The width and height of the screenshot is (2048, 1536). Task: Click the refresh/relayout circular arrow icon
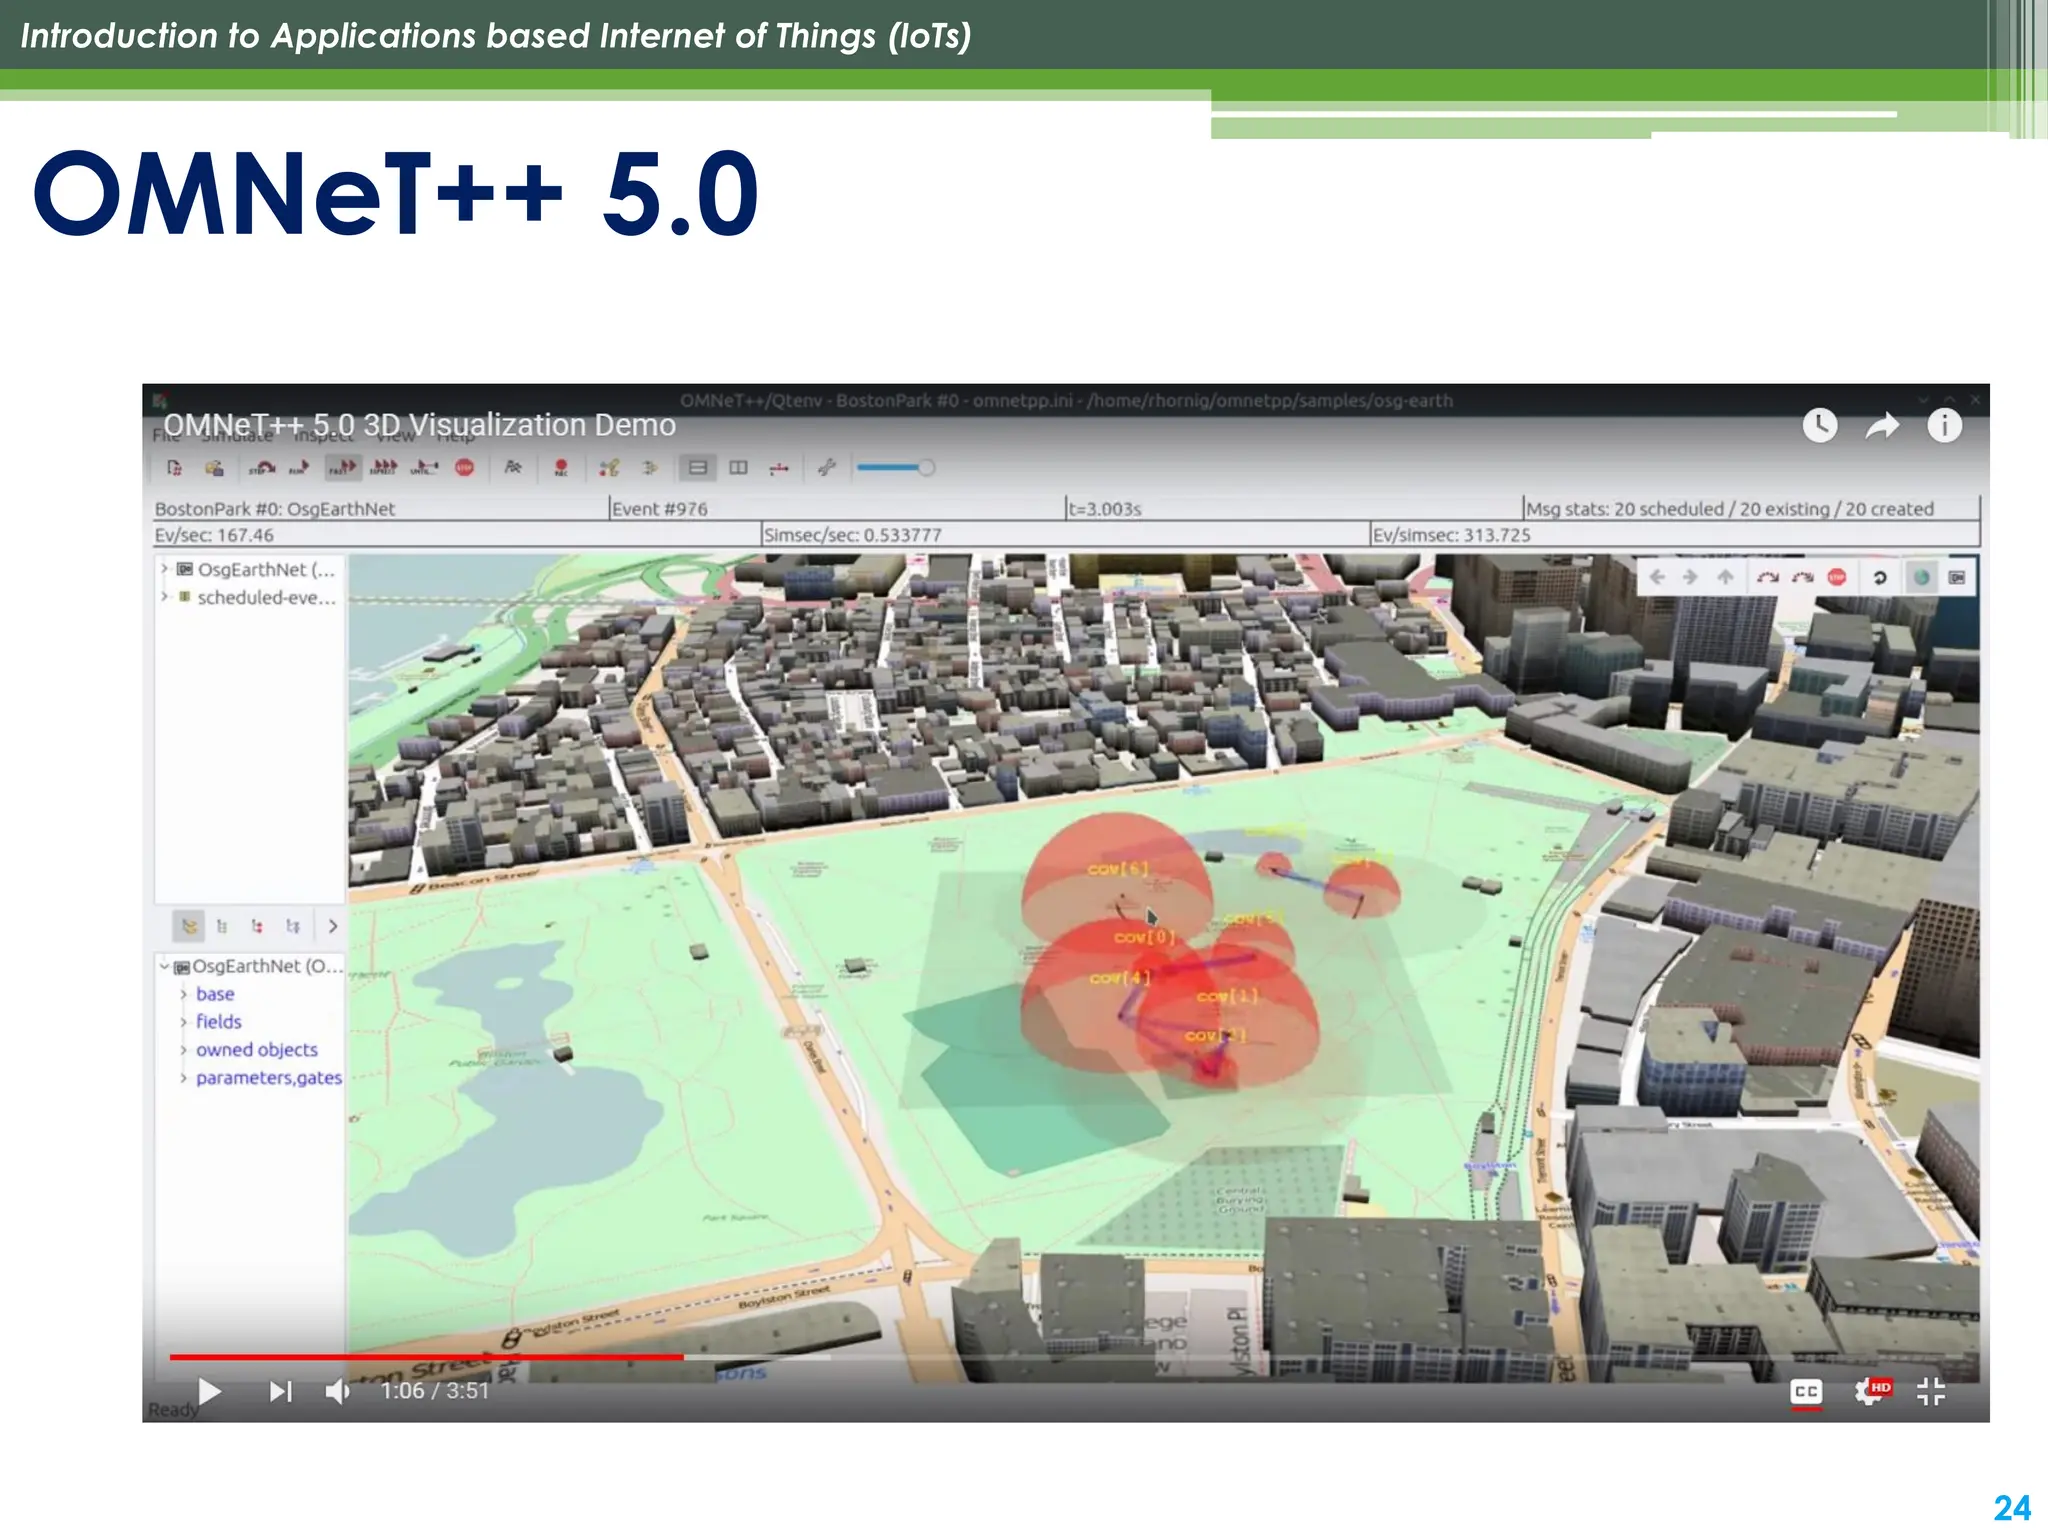point(1879,577)
